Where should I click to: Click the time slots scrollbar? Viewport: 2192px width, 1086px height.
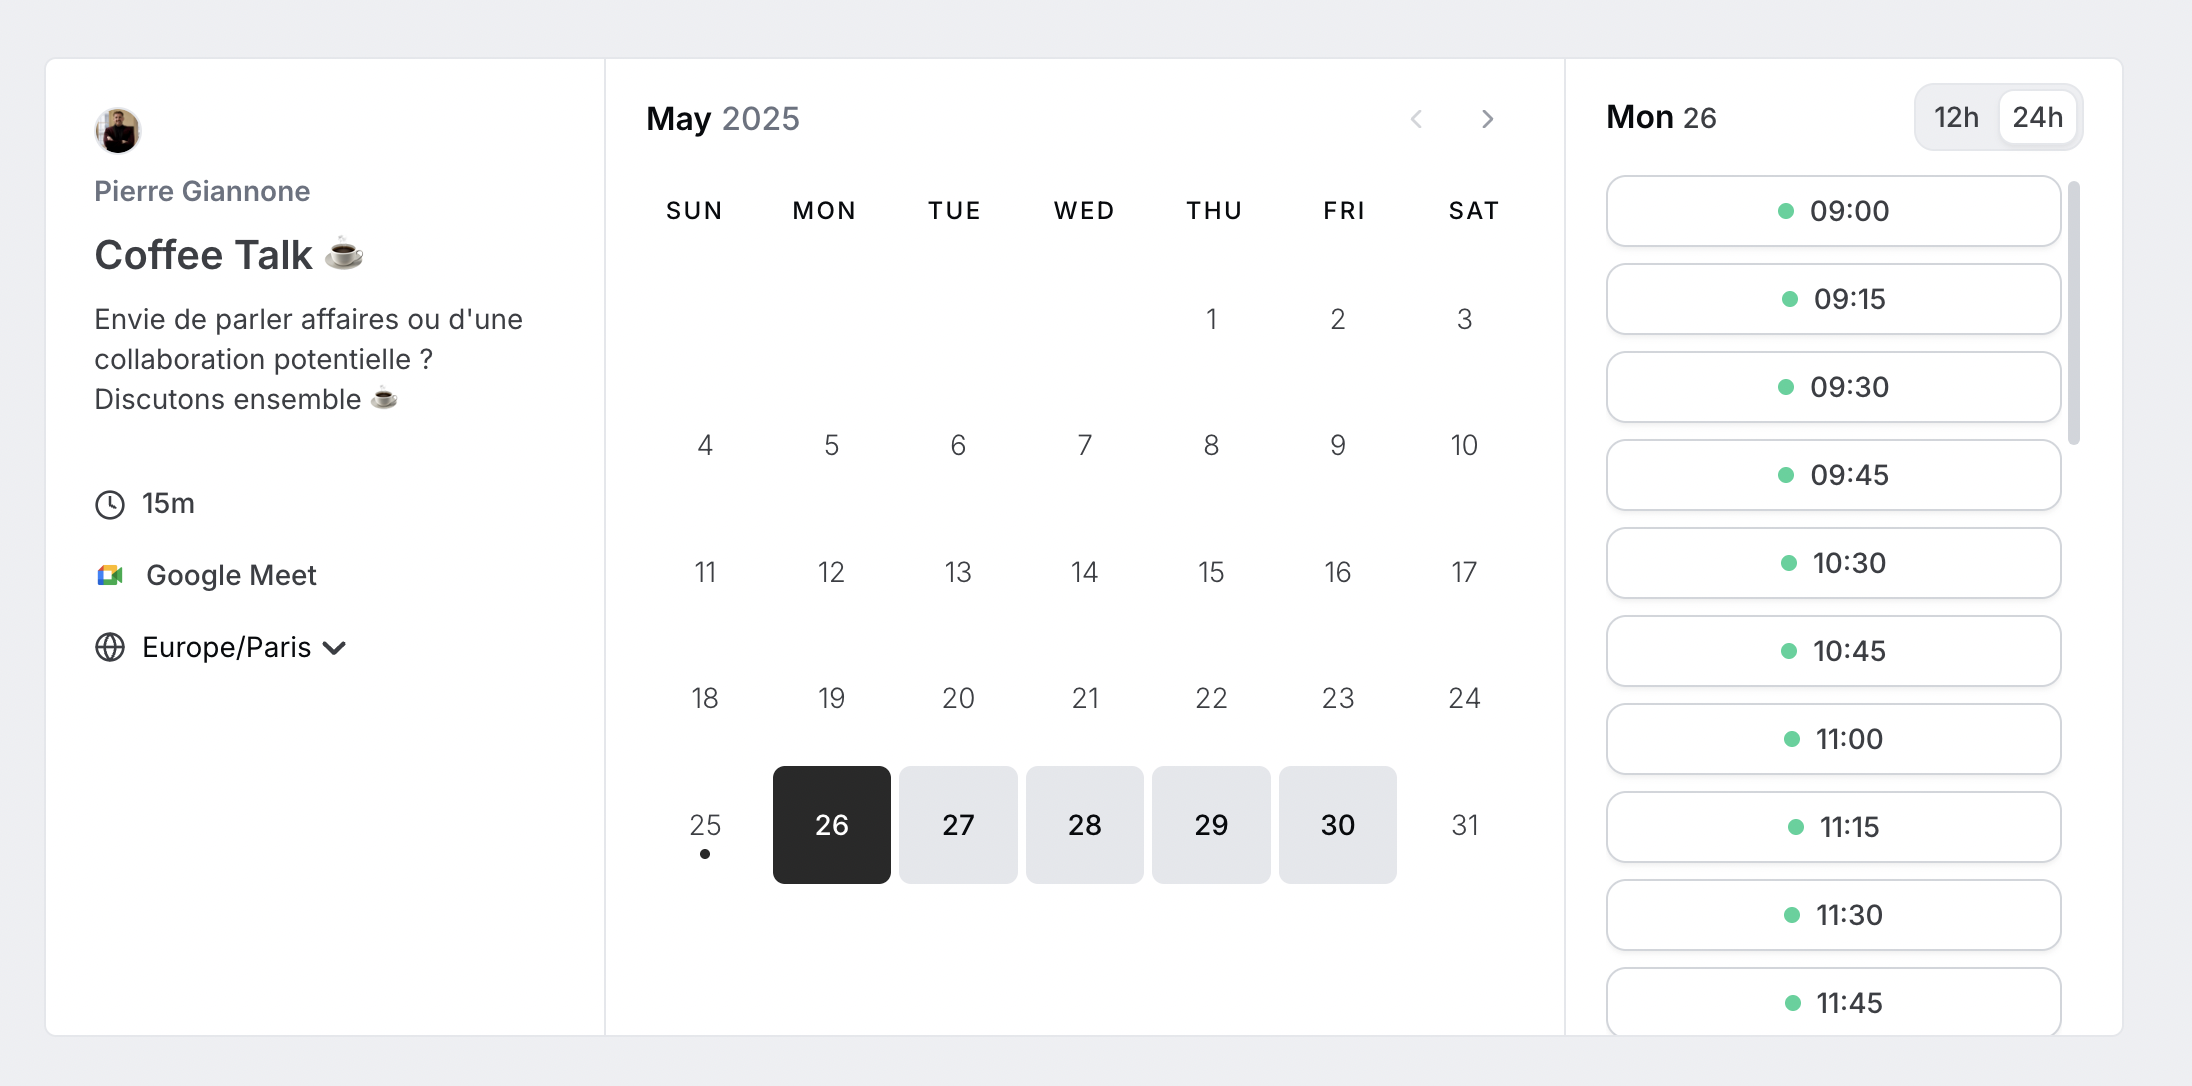tap(2074, 312)
